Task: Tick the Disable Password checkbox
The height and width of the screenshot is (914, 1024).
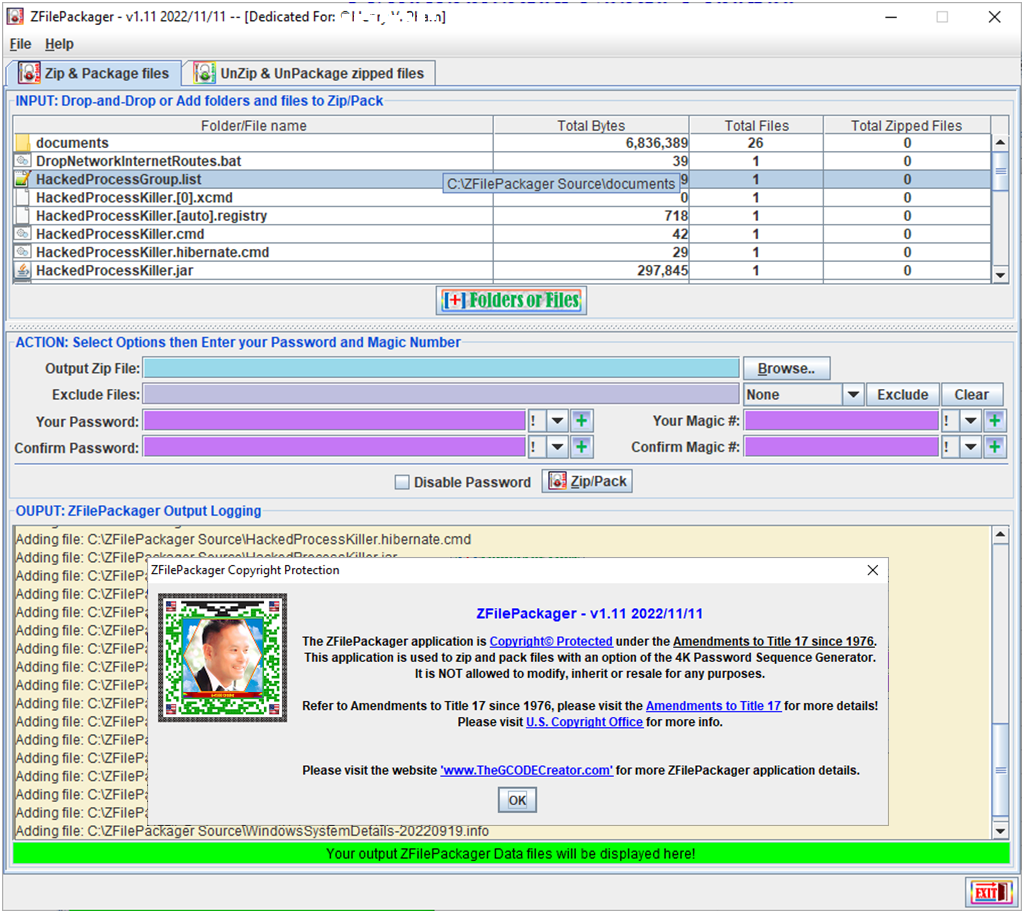Action: (x=402, y=482)
